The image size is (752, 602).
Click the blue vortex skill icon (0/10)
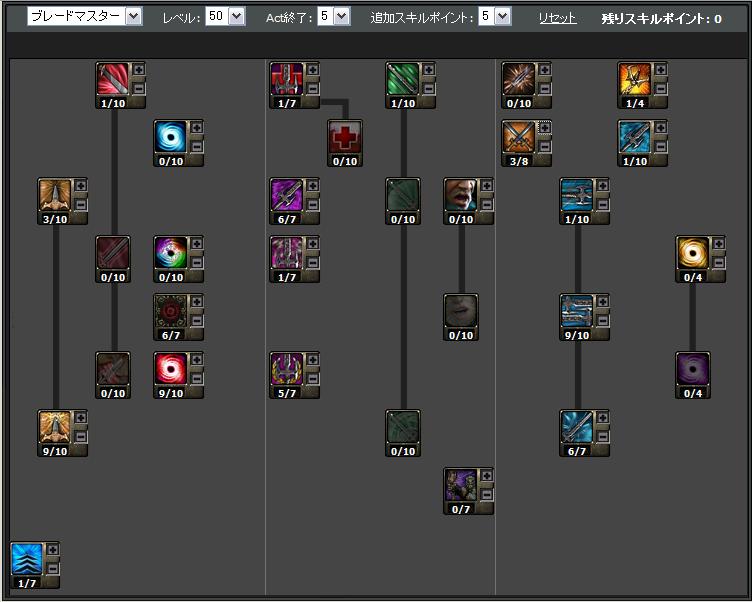tap(171, 137)
